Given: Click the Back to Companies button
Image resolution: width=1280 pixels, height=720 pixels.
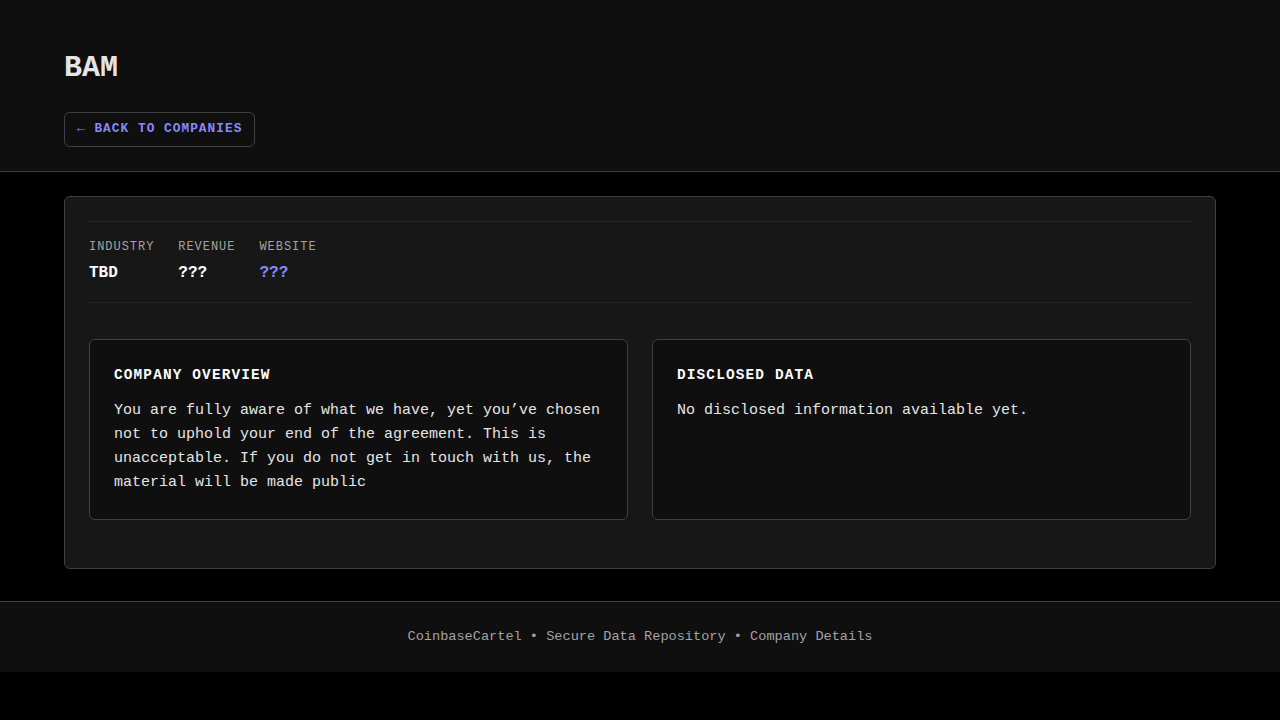Looking at the screenshot, I should pos(159,129).
